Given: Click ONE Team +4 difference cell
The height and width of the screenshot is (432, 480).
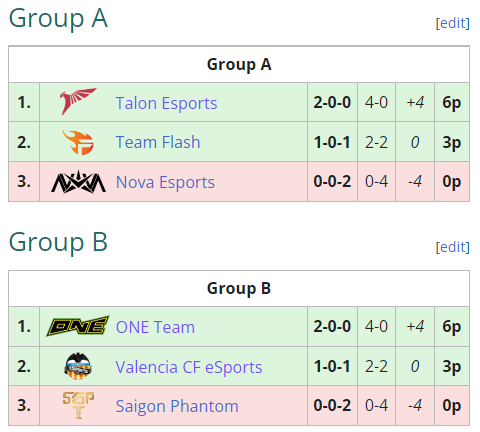Looking at the screenshot, I should 415,326.
